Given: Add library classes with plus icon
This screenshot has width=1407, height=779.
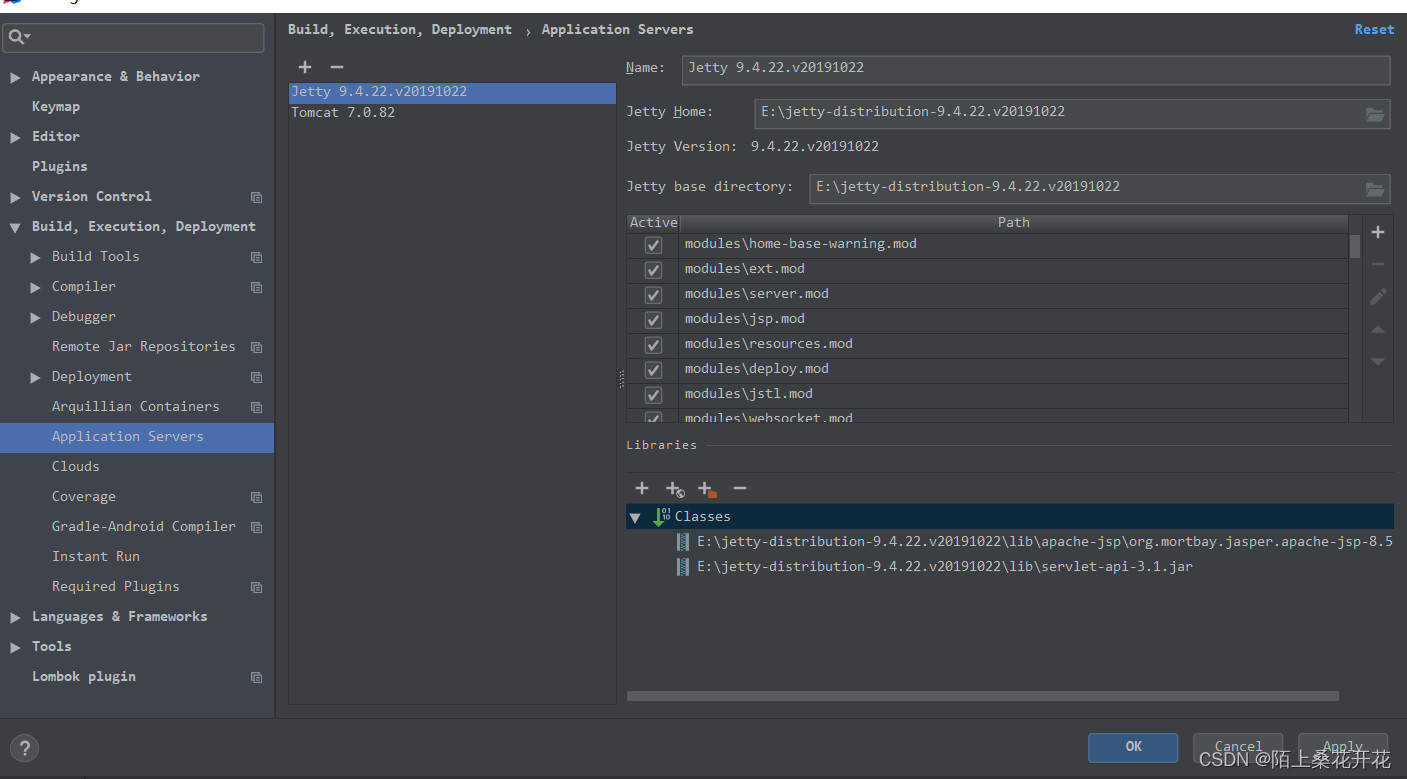Looking at the screenshot, I should [x=642, y=488].
